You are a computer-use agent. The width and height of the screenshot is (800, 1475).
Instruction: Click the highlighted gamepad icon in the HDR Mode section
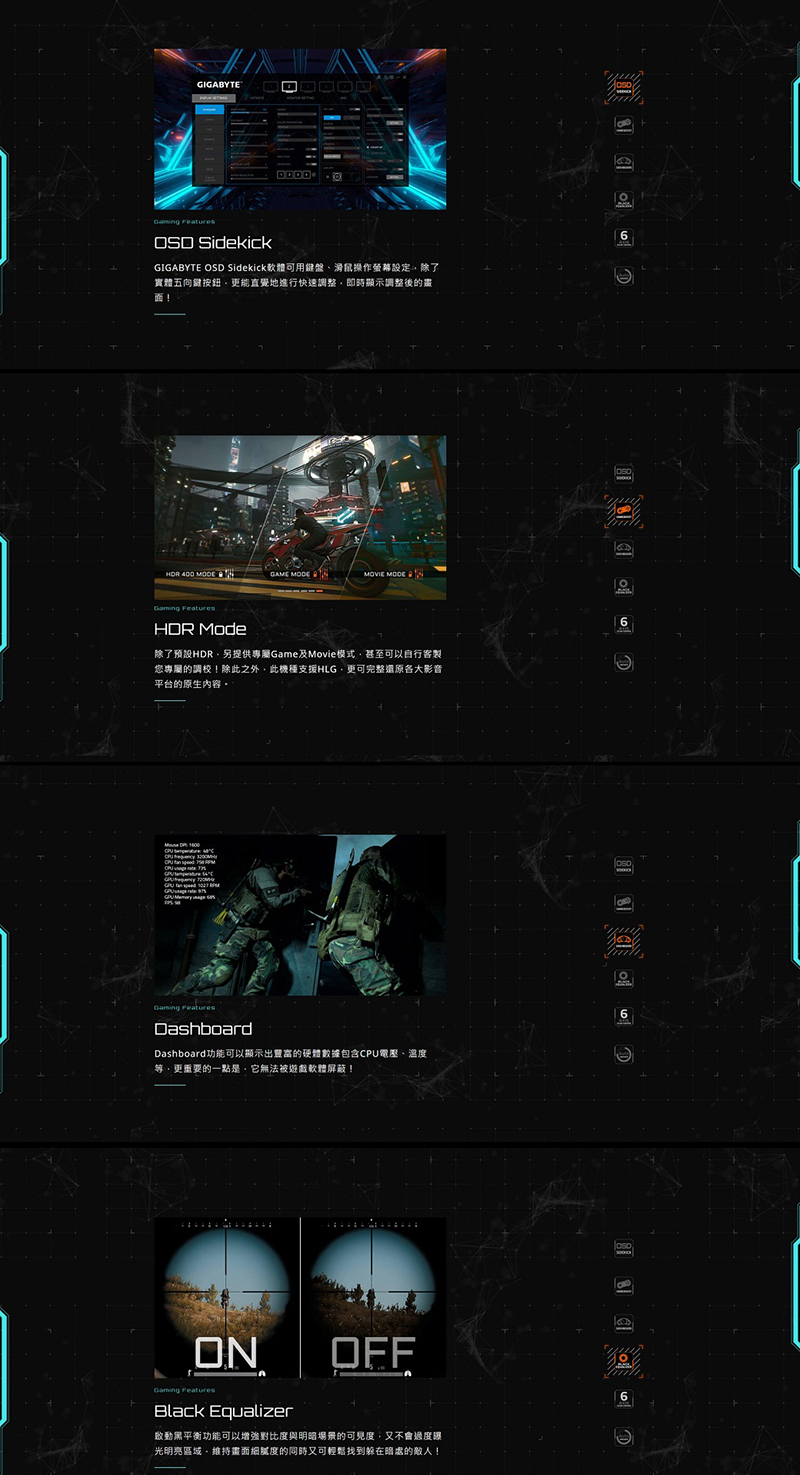(624, 511)
